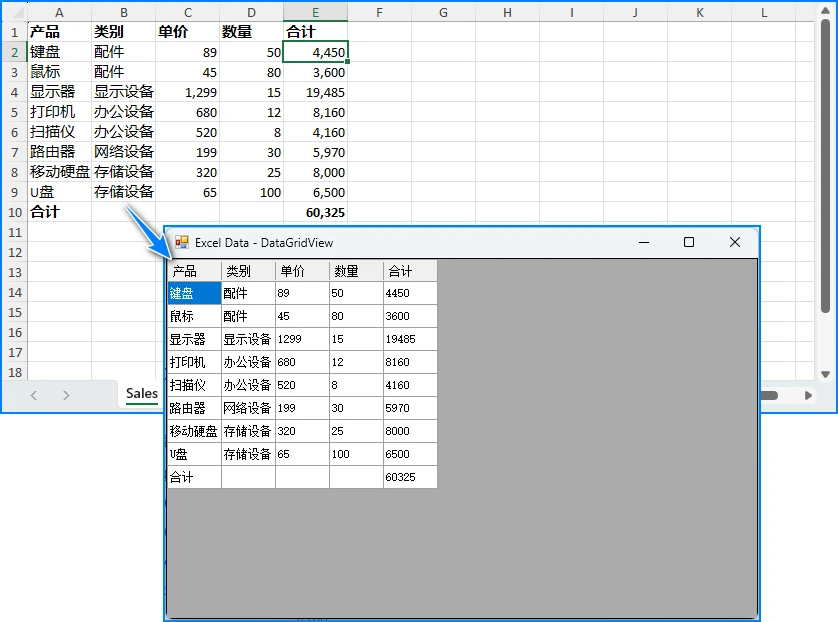Select 19485 total cell in DataGridView
Screen dimensions: 838x622
pyautogui.click(x=410, y=339)
